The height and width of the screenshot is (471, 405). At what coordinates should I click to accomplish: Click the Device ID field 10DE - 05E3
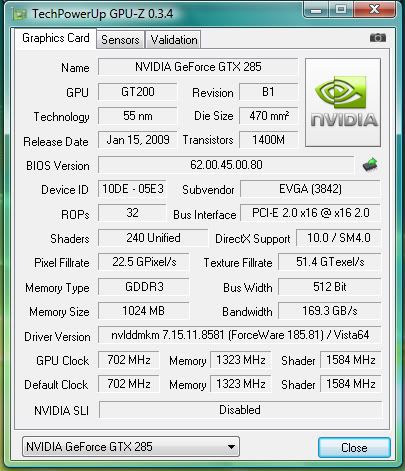132,189
